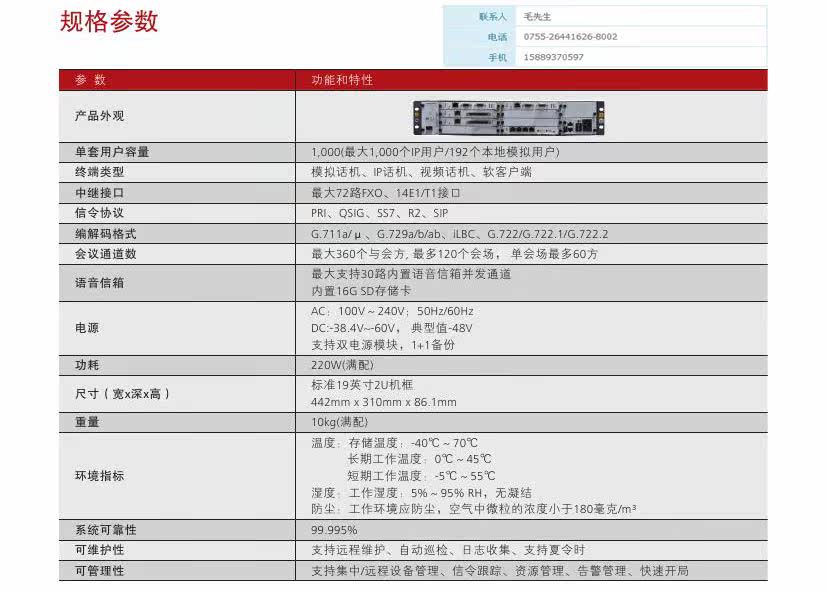Click the 会议通道数 row label
This screenshot has width=827, height=592.
click(x=105, y=254)
